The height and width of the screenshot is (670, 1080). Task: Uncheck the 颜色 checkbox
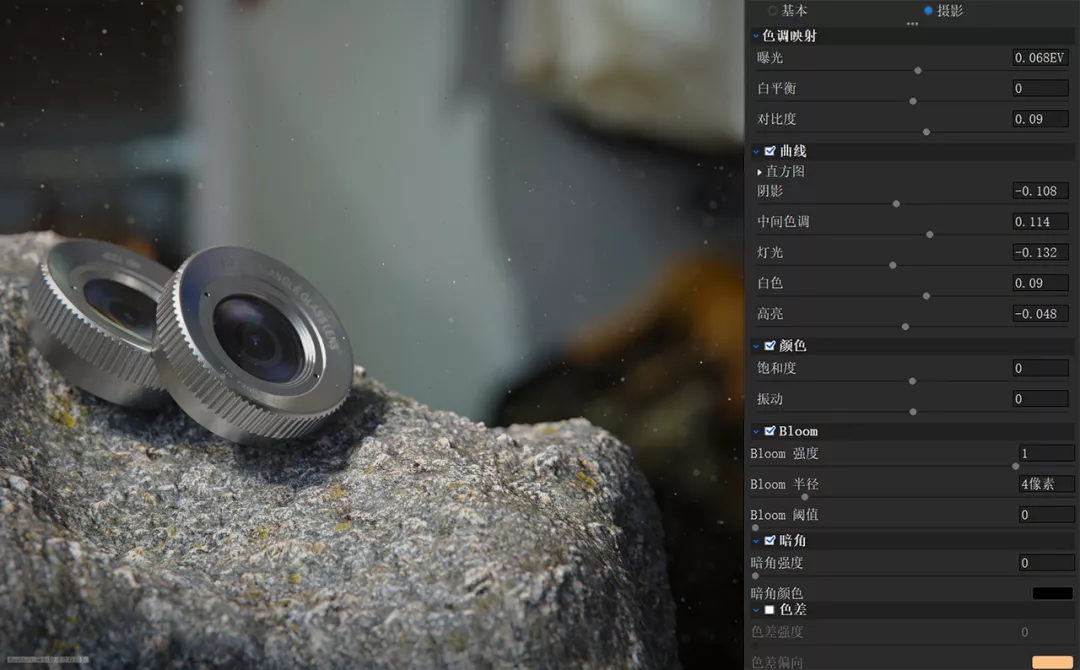[770, 346]
